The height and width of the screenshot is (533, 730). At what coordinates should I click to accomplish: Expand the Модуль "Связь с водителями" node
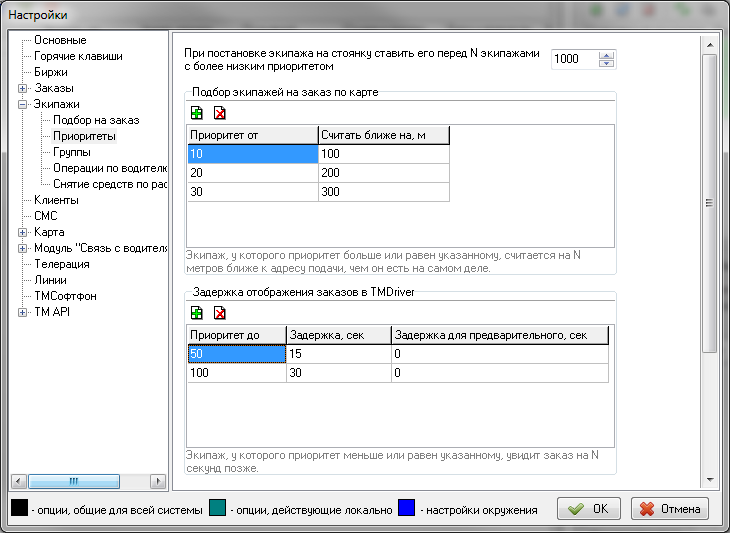22,249
